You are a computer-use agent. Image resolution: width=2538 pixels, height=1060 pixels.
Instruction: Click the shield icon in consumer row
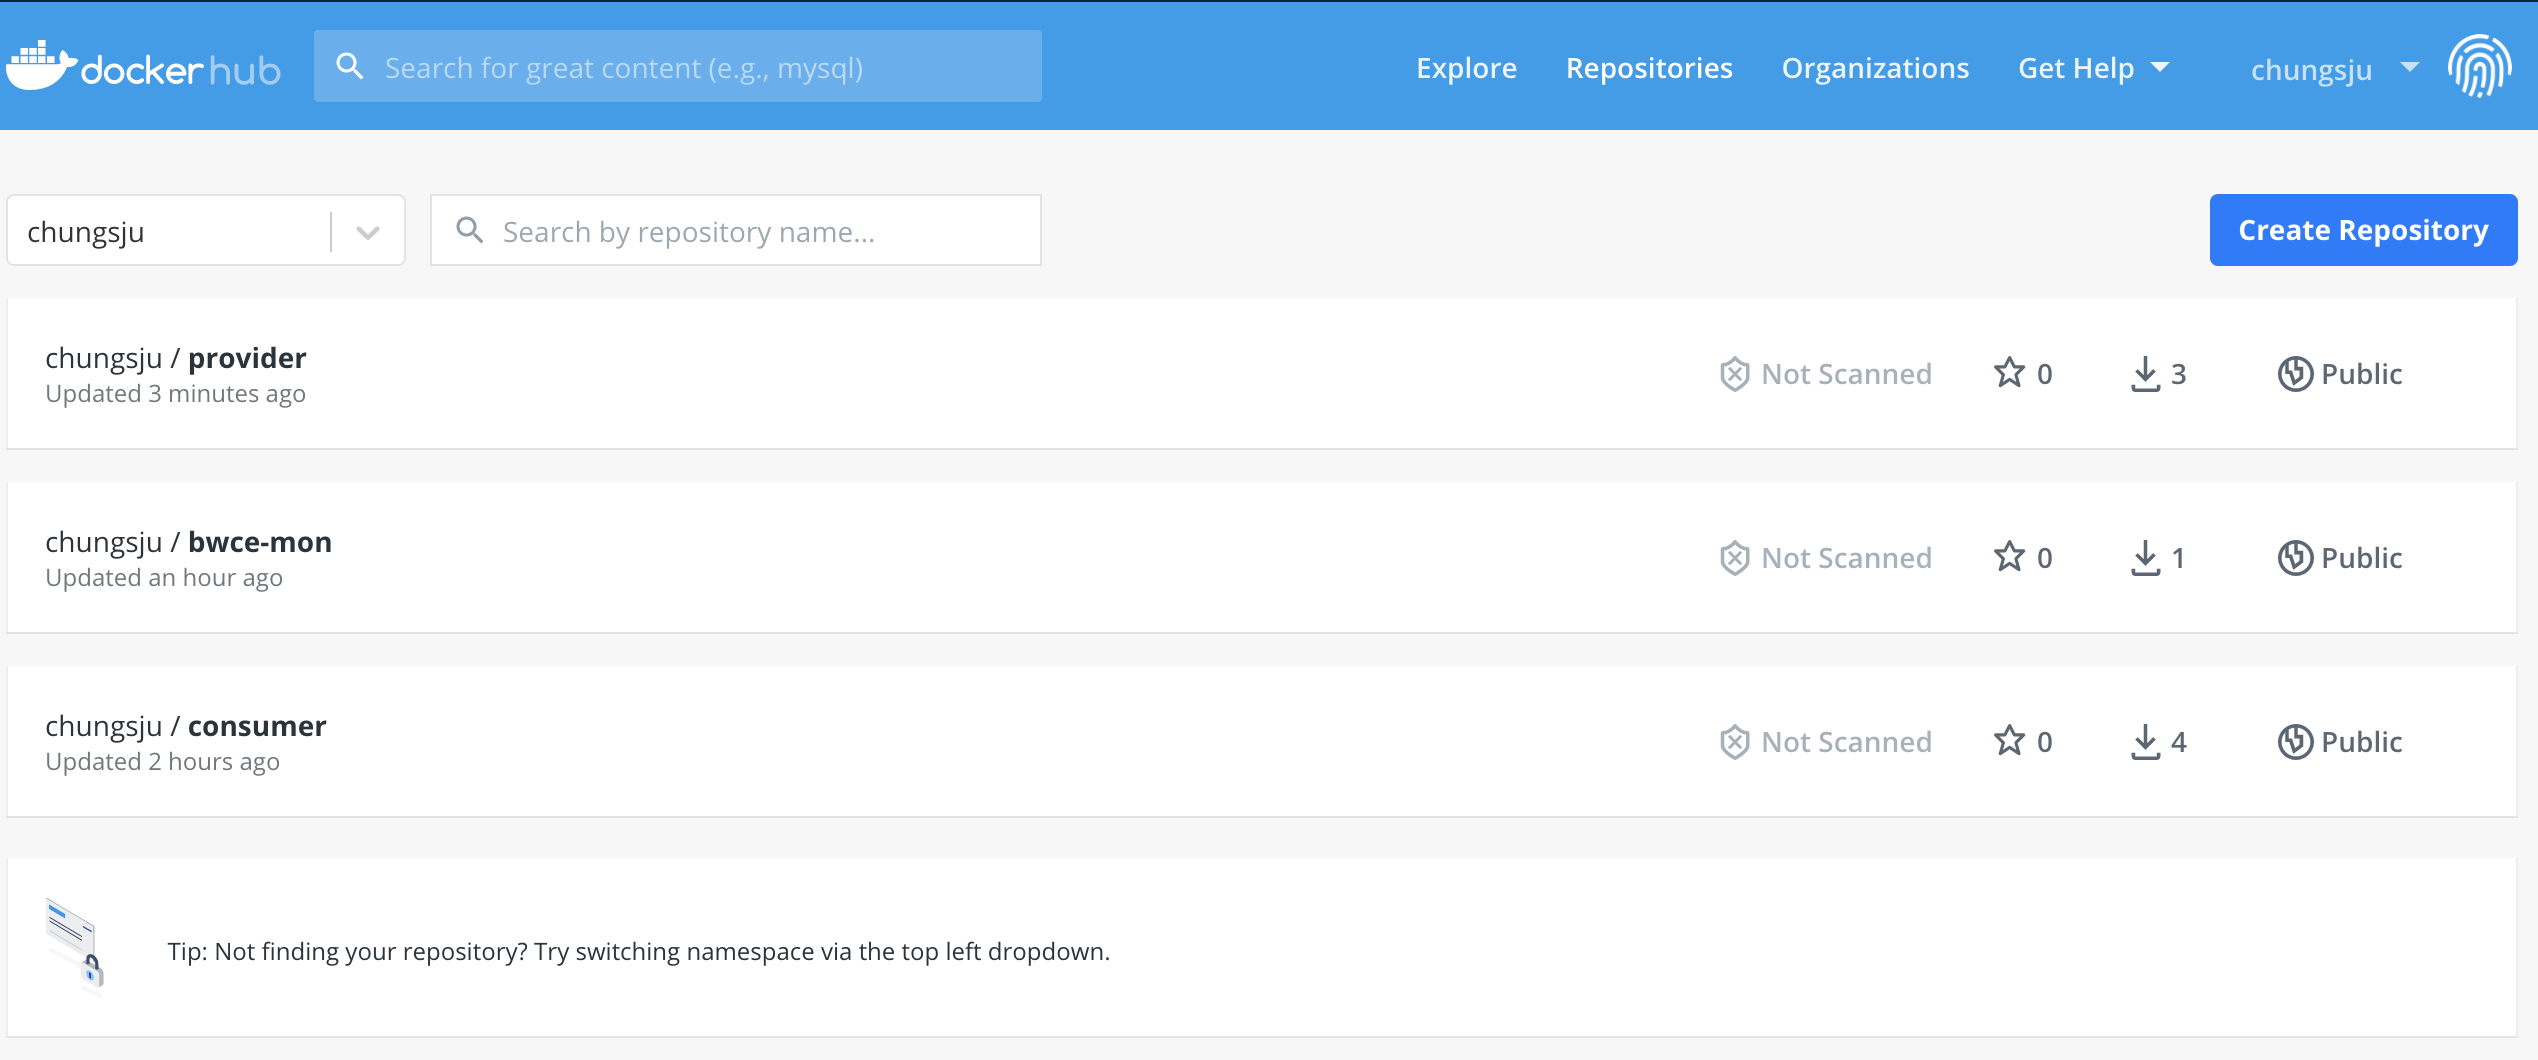point(1734,742)
